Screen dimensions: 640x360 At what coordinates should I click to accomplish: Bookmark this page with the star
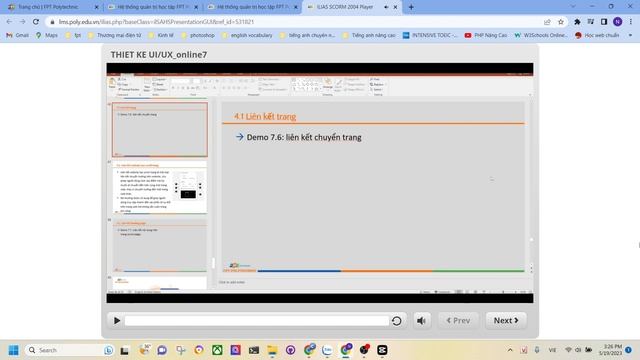pos(561,22)
